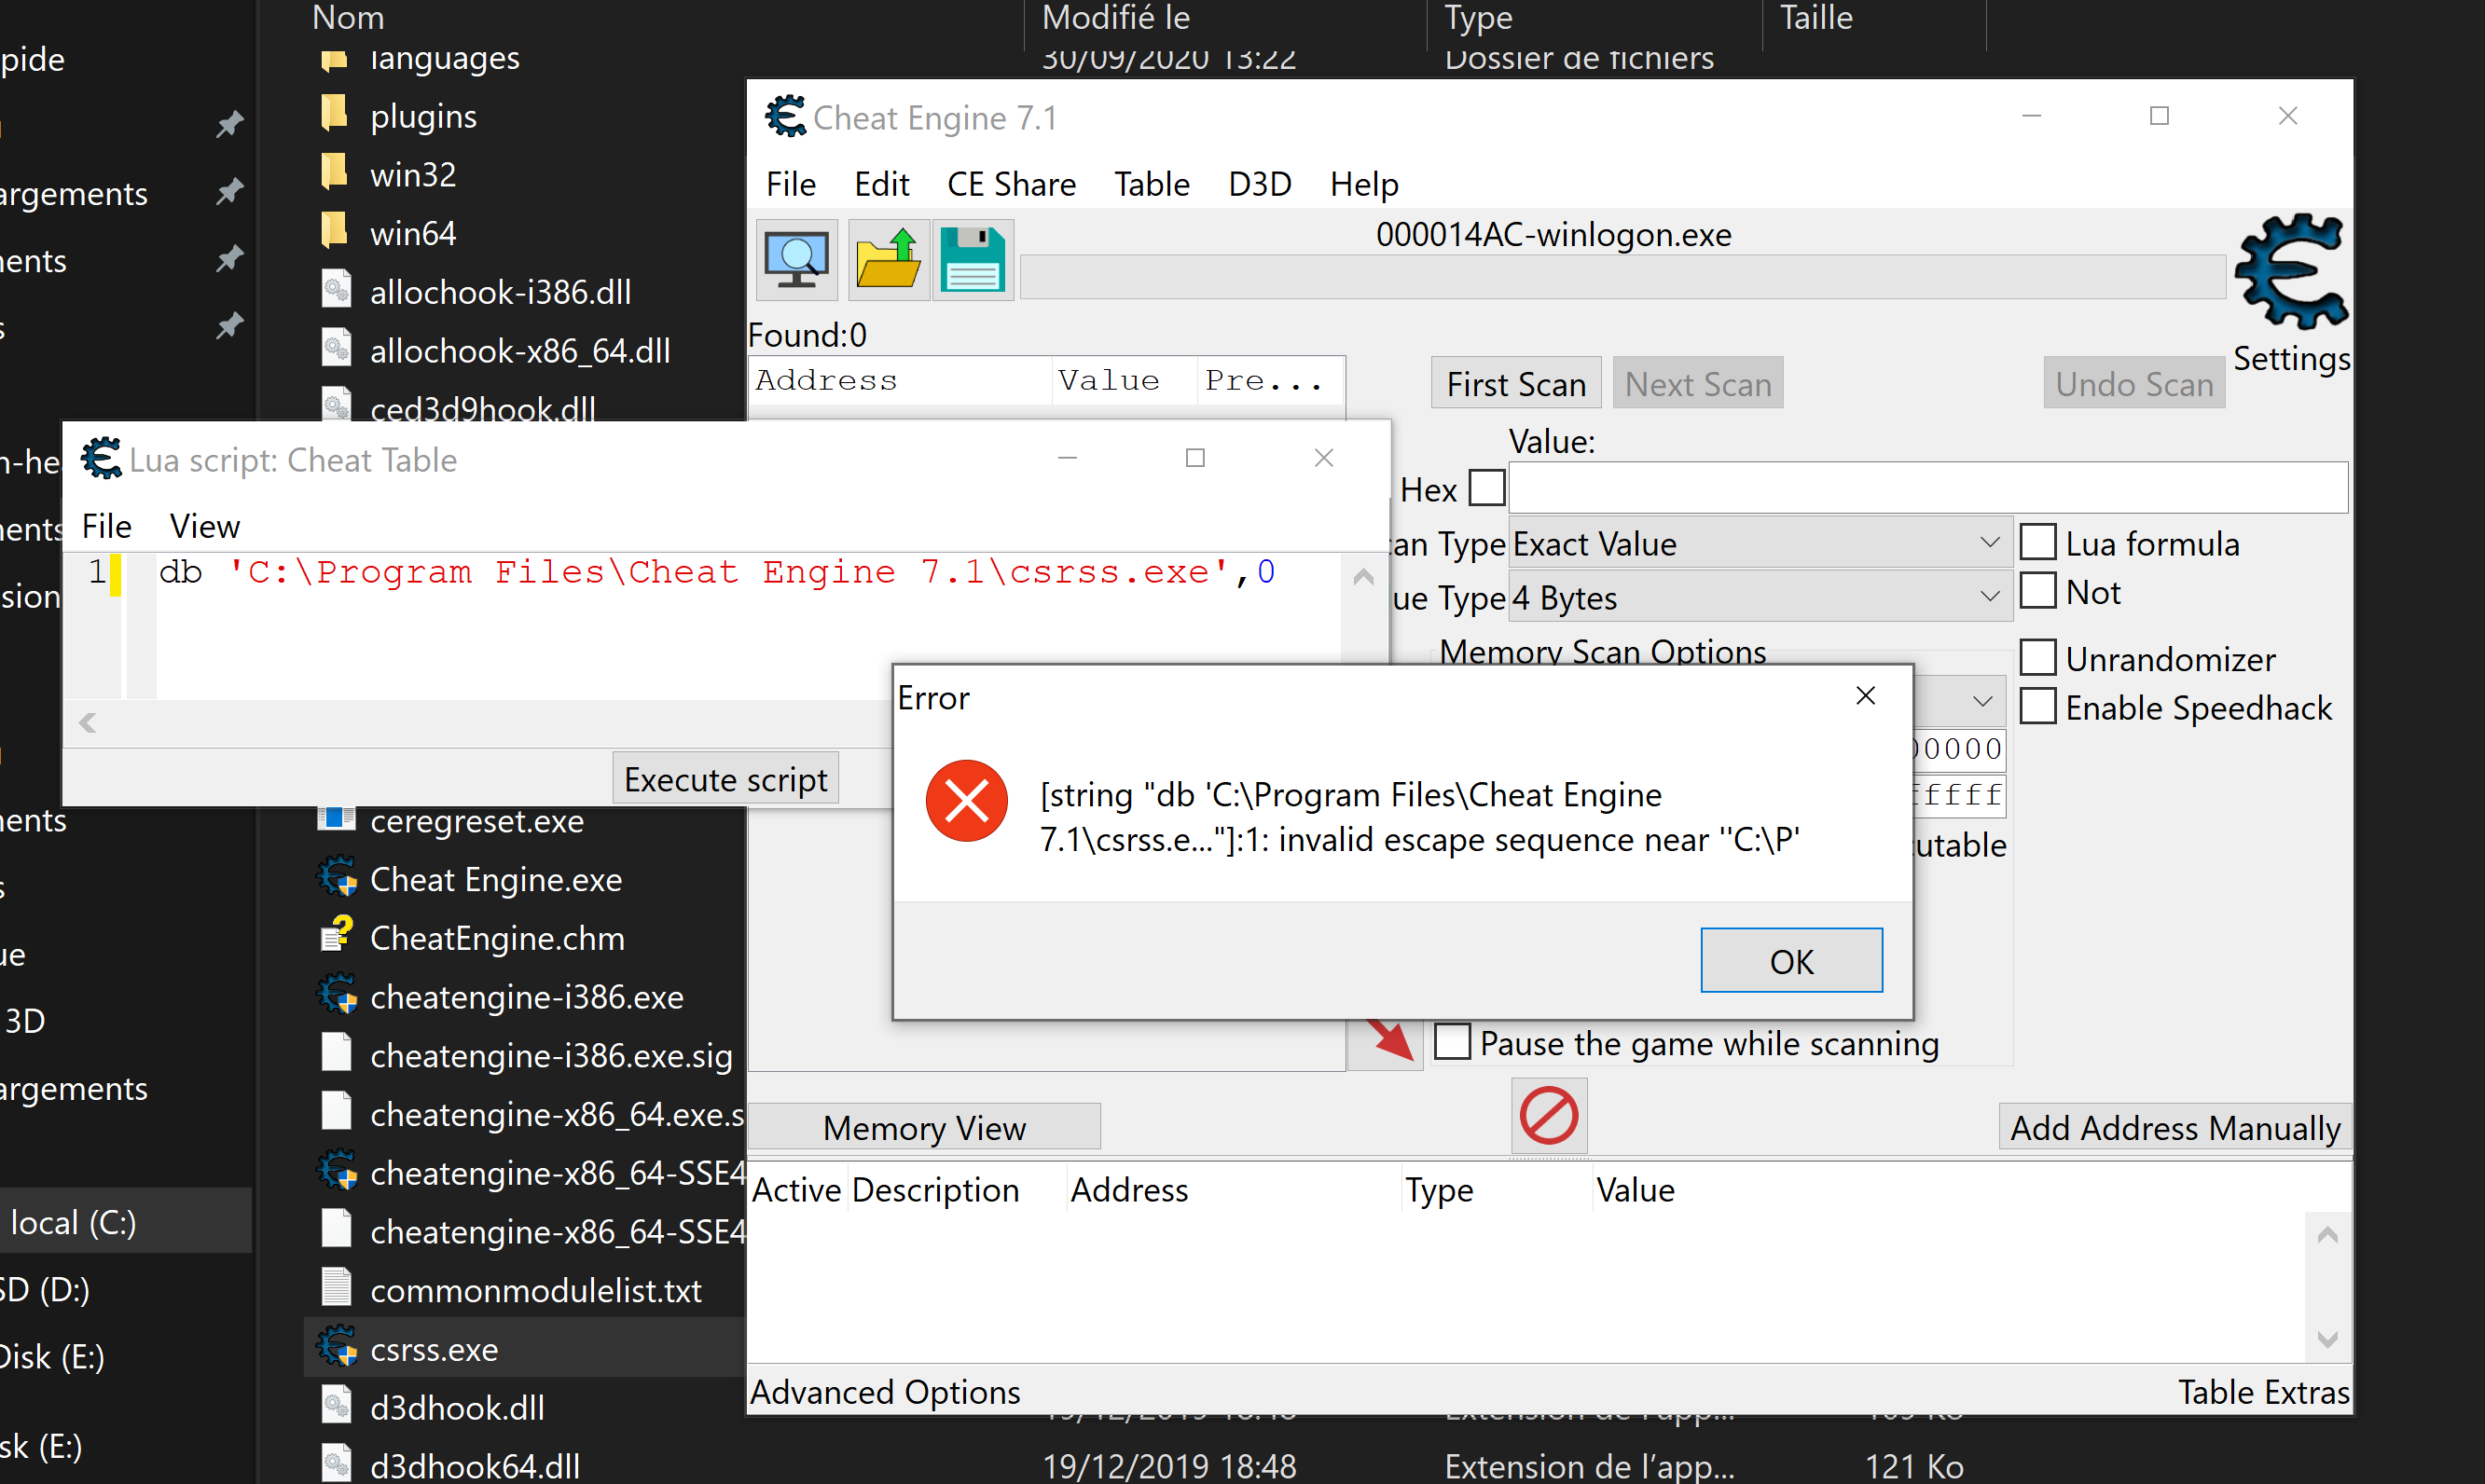Click into the Value input field
Viewport: 2485px width, 1484px height.
(x=1926, y=489)
